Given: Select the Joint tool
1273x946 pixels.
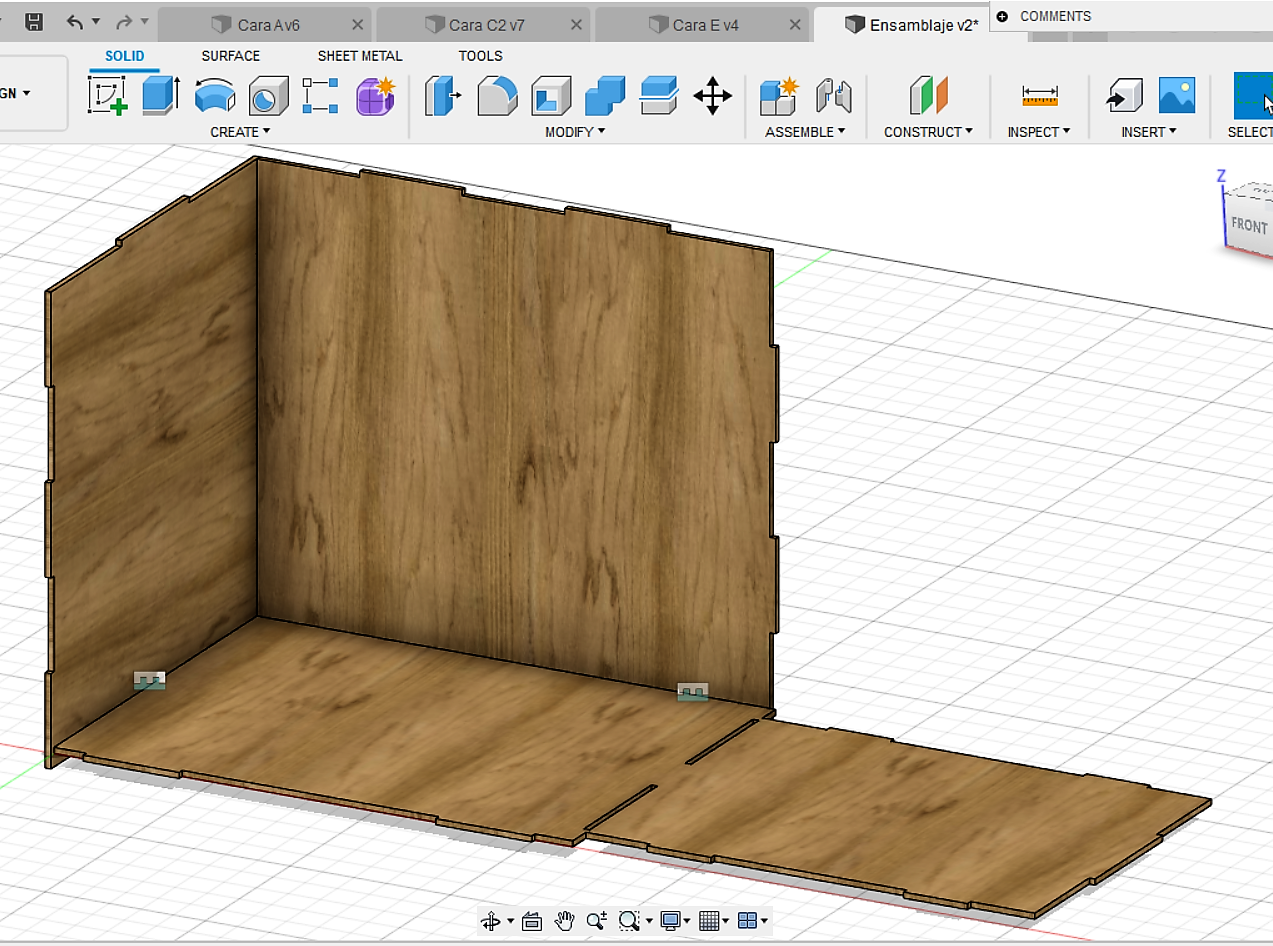Looking at the screenshot, I should coord(833,97).
